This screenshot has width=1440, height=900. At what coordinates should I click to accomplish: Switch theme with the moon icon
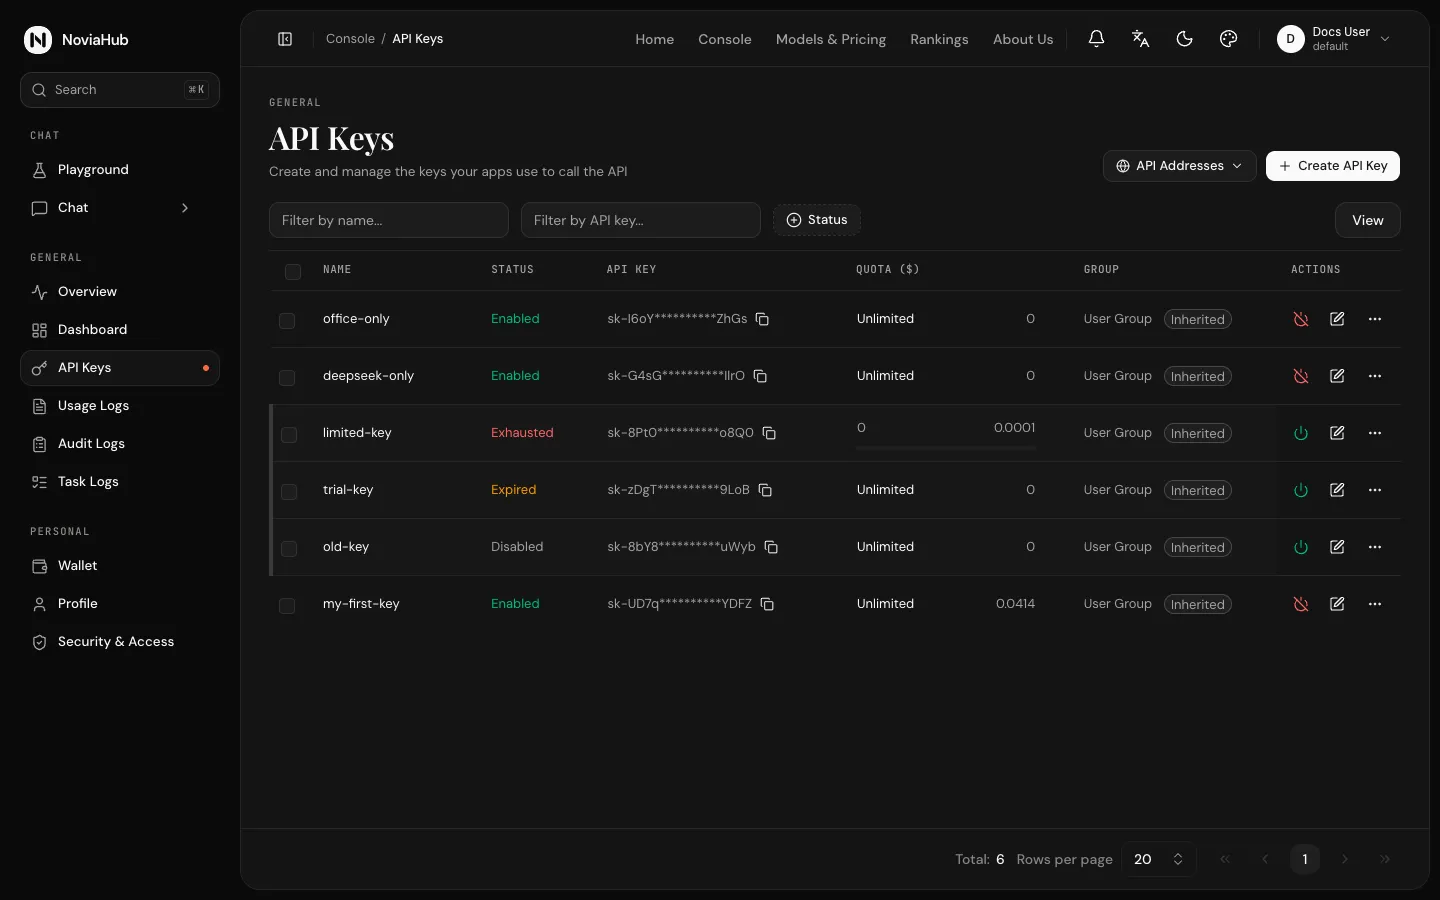tap(1184, 39)
